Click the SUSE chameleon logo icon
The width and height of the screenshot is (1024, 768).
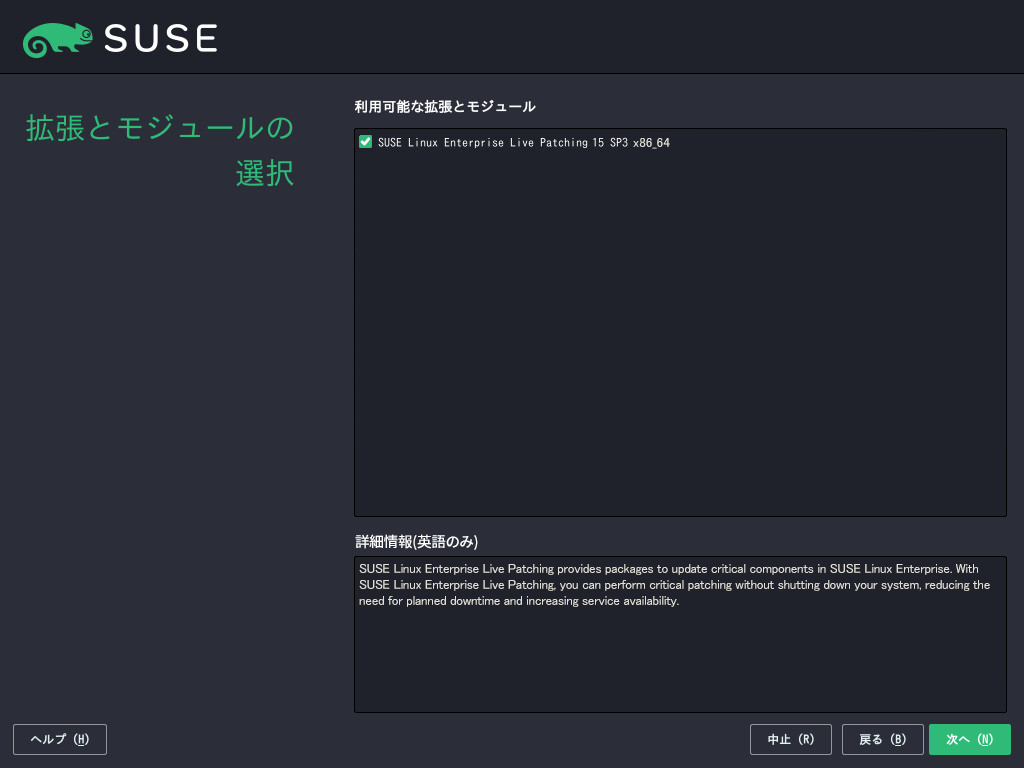coord(58,39)
